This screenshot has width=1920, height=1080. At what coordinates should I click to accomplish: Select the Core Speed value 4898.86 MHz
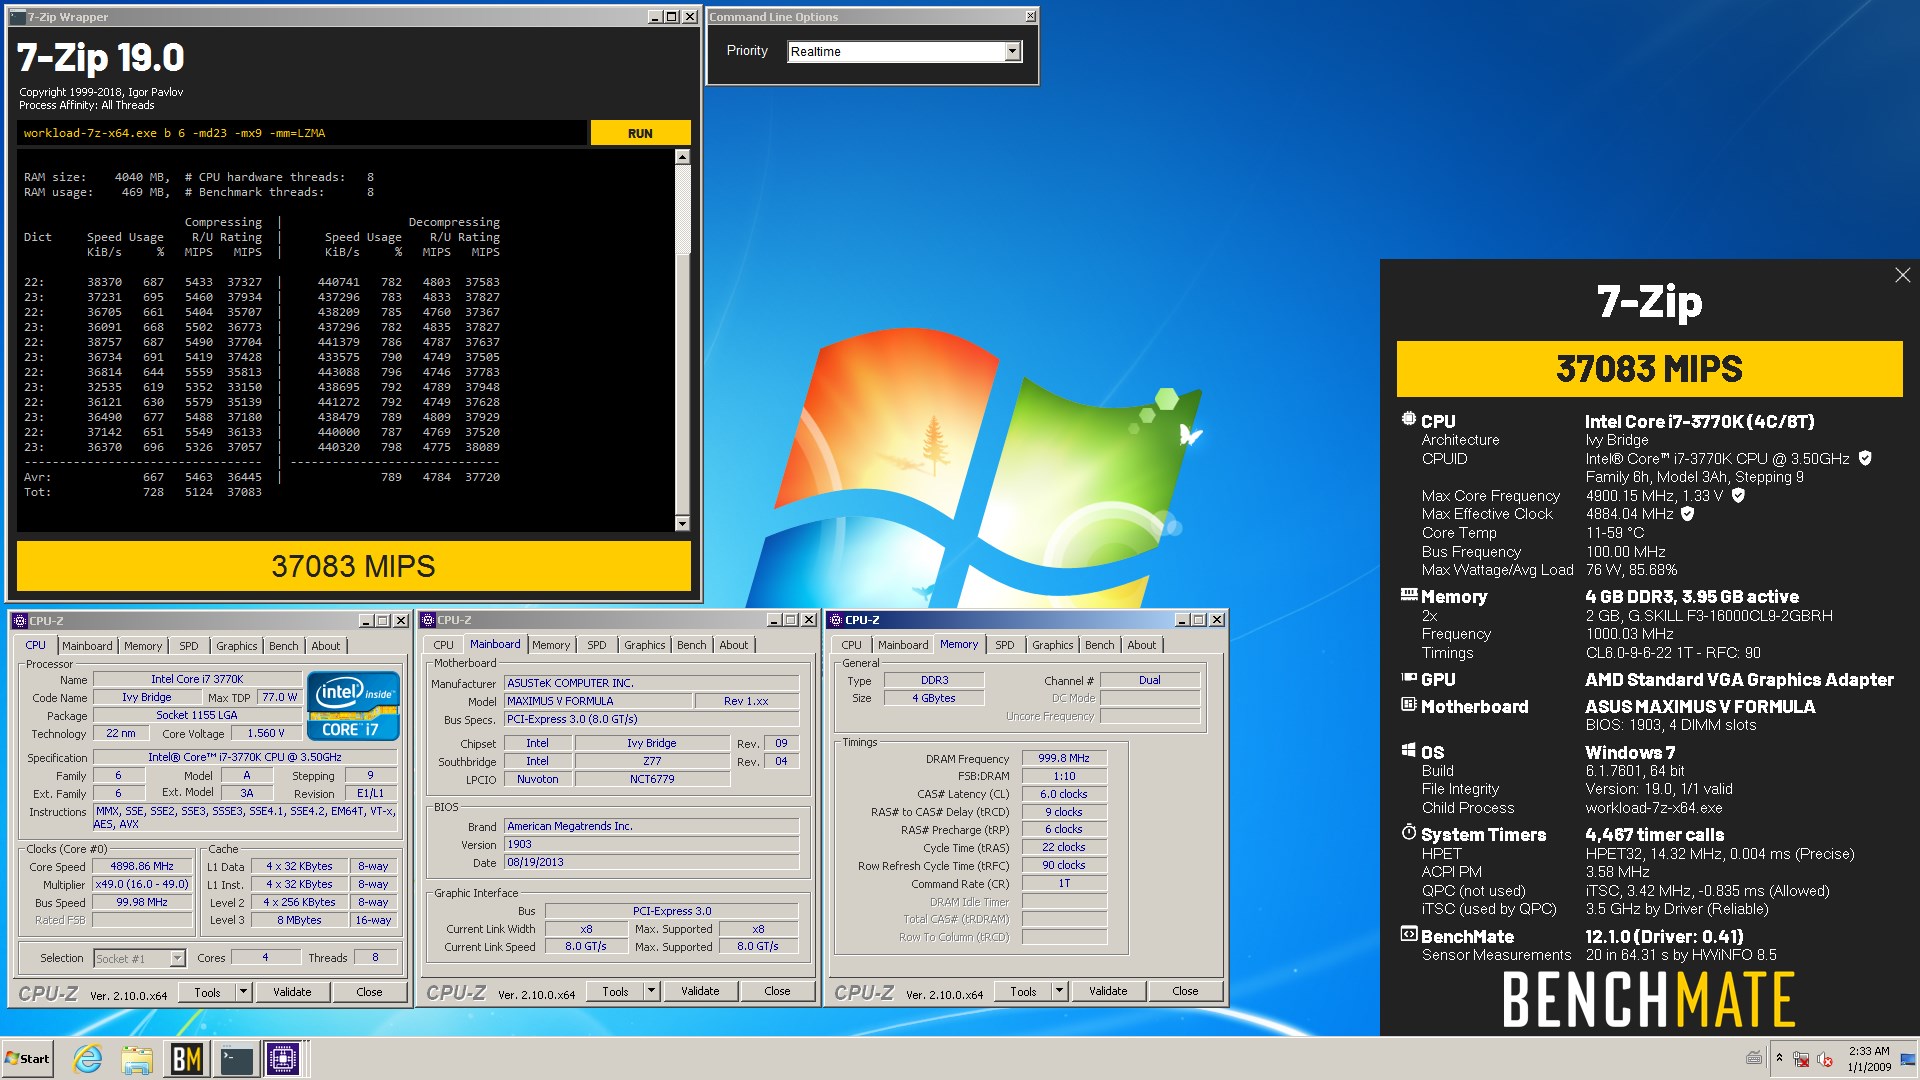pos(141,866)
